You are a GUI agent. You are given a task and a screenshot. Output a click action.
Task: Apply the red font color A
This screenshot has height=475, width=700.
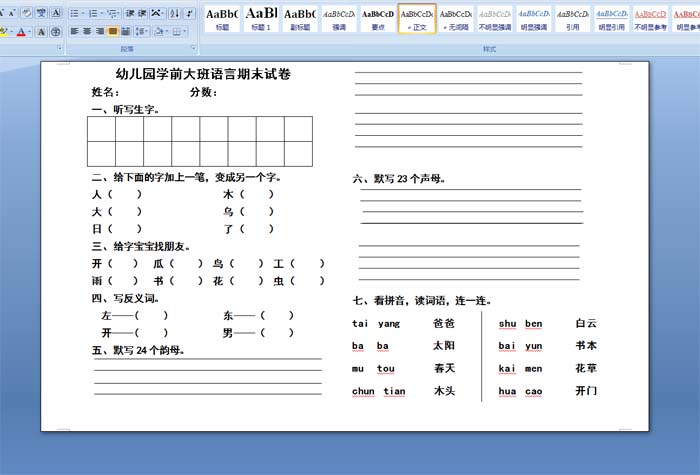pos(21,32)
